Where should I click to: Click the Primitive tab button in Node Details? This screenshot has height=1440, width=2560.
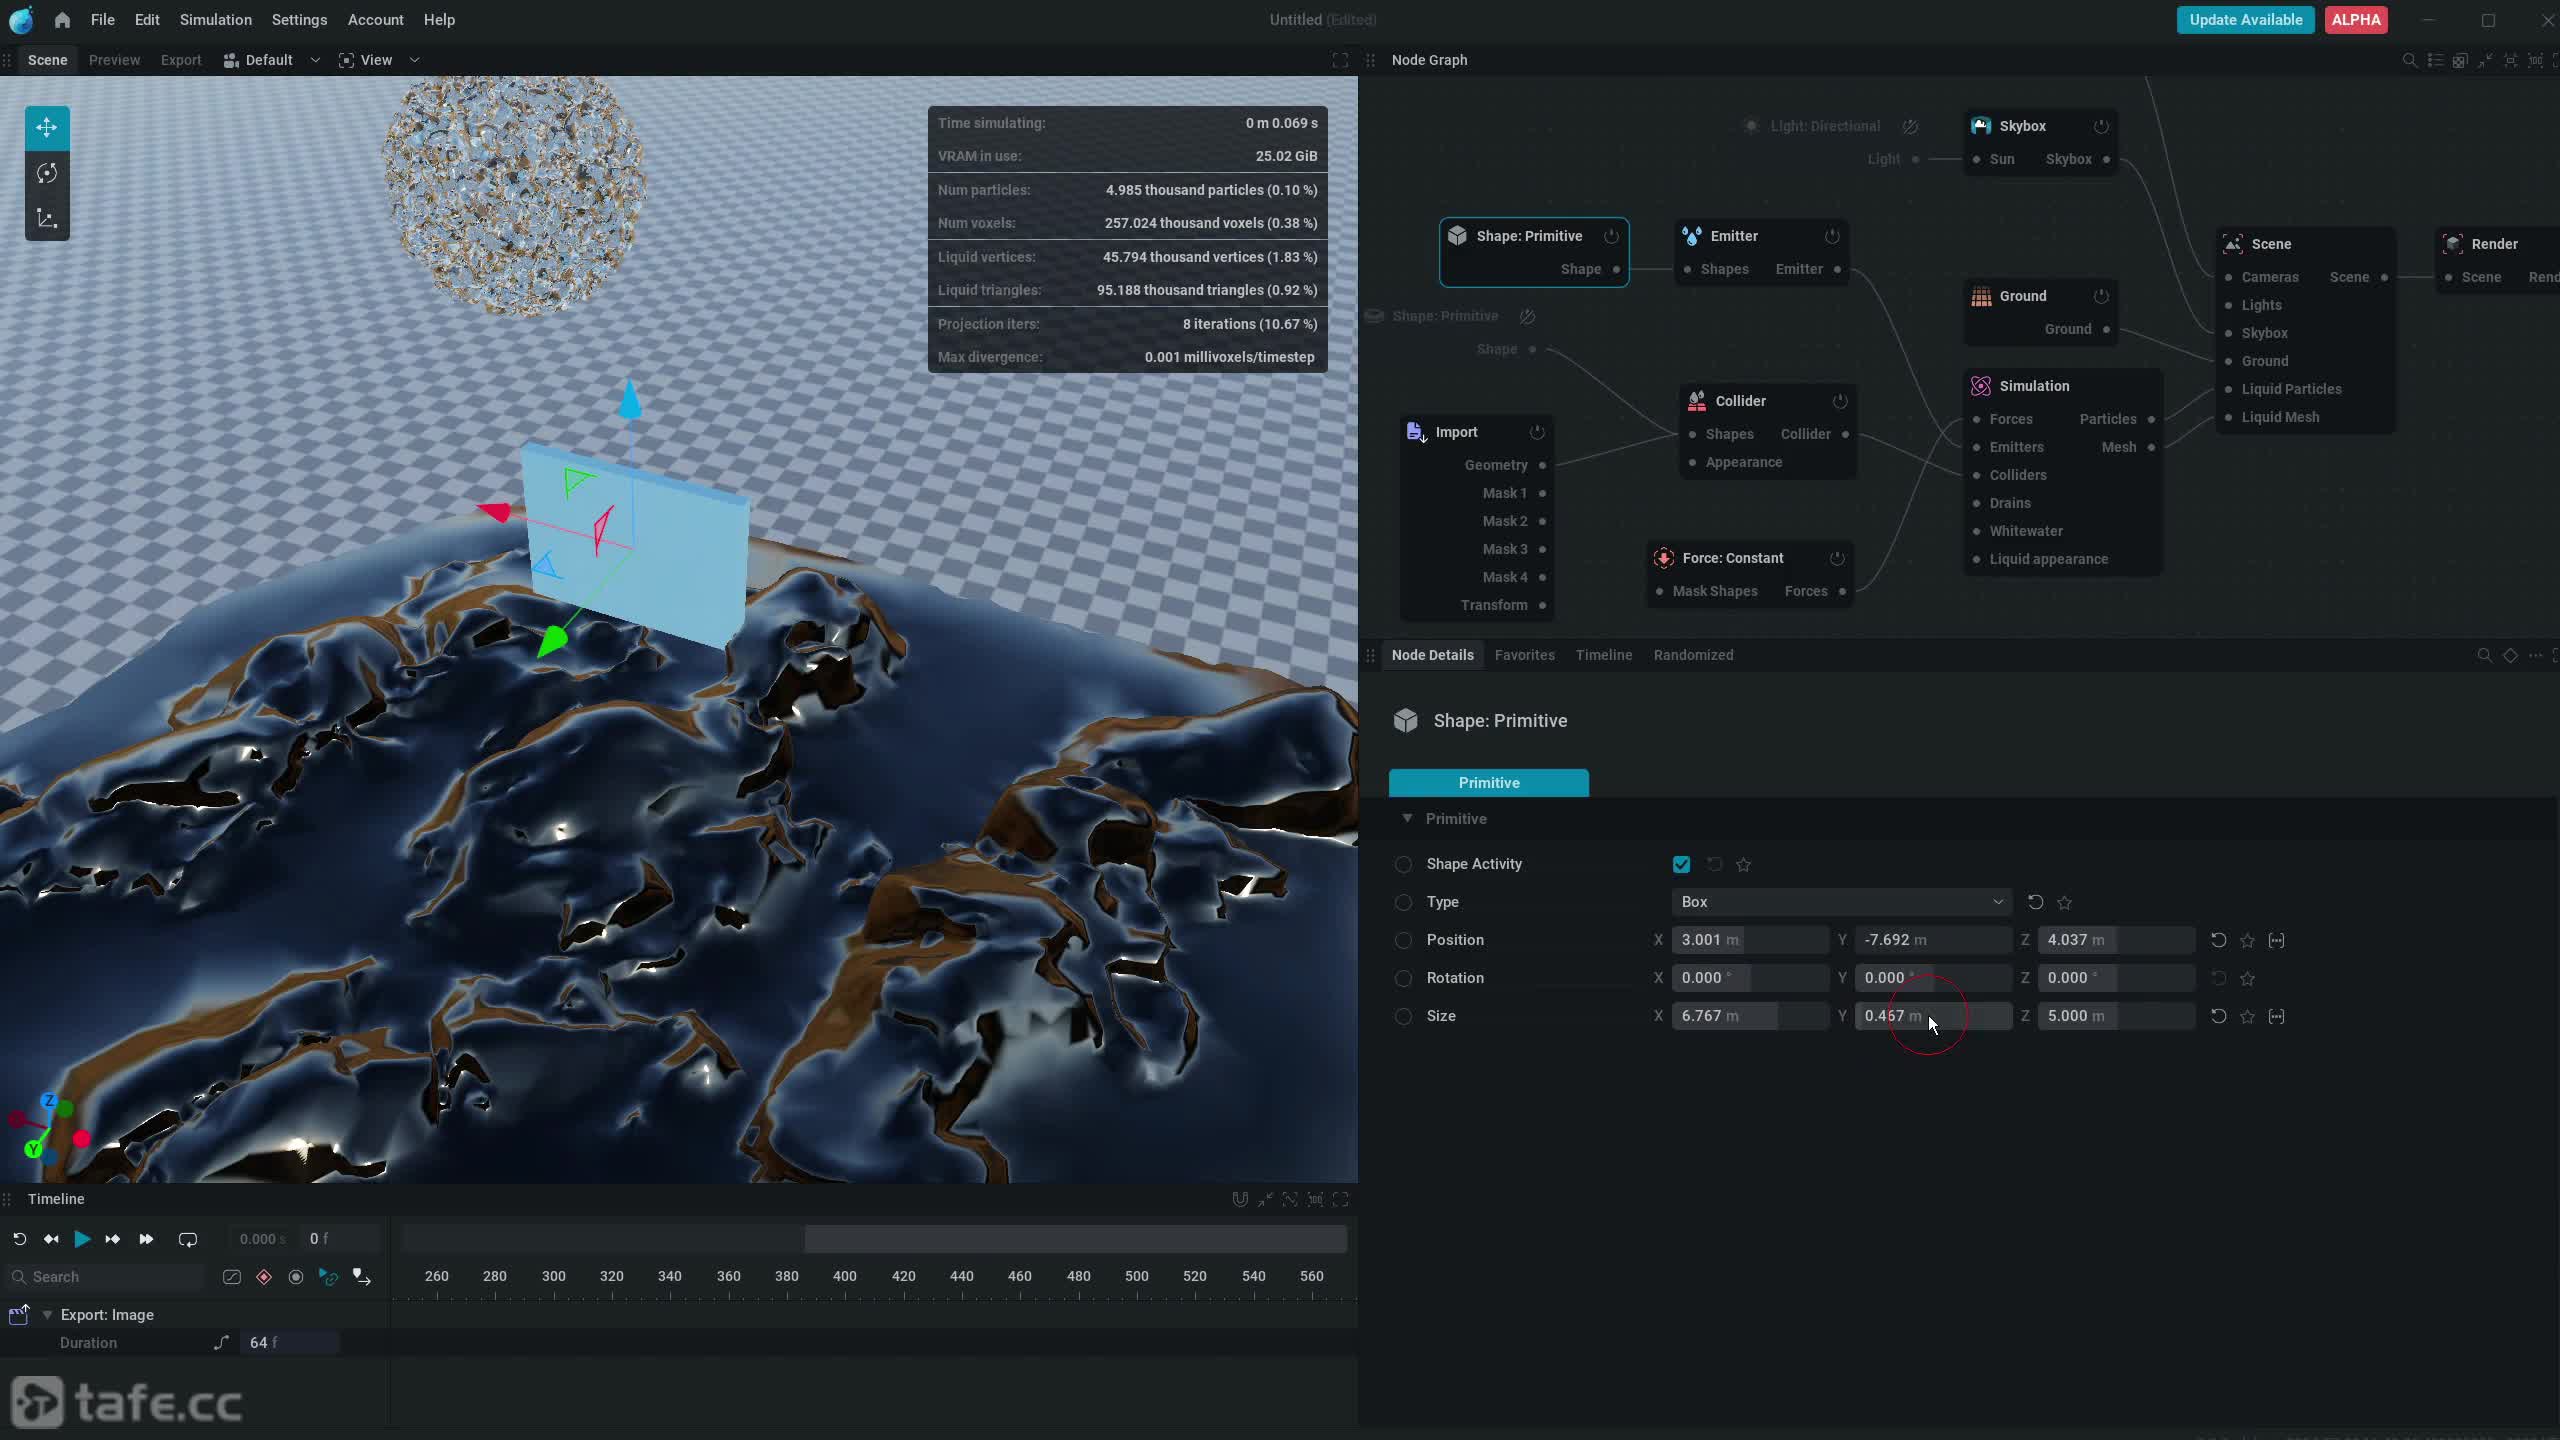click(1488, 783)
